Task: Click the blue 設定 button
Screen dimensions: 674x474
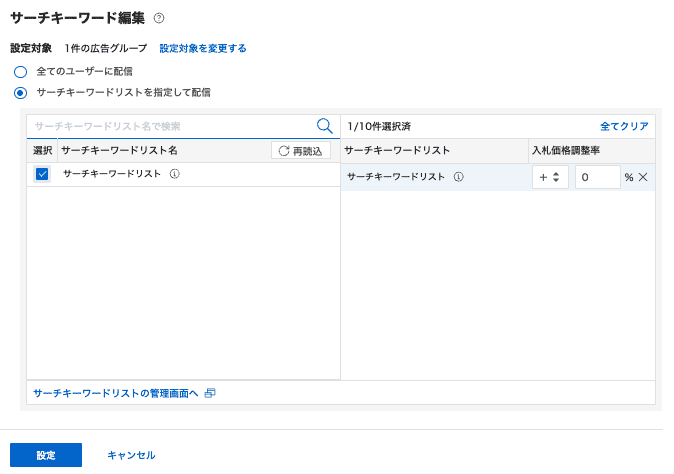Action: (x=46, y=455)
